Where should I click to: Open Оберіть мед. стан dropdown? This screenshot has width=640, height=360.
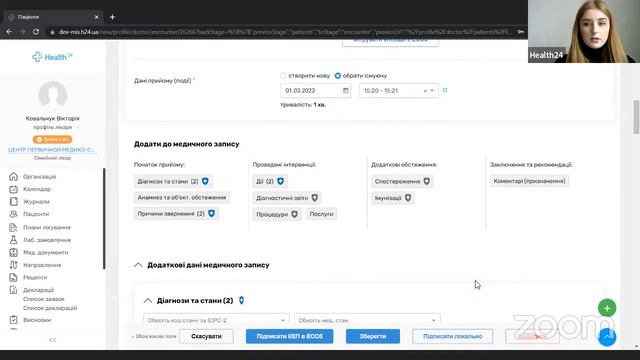(367, 320)
